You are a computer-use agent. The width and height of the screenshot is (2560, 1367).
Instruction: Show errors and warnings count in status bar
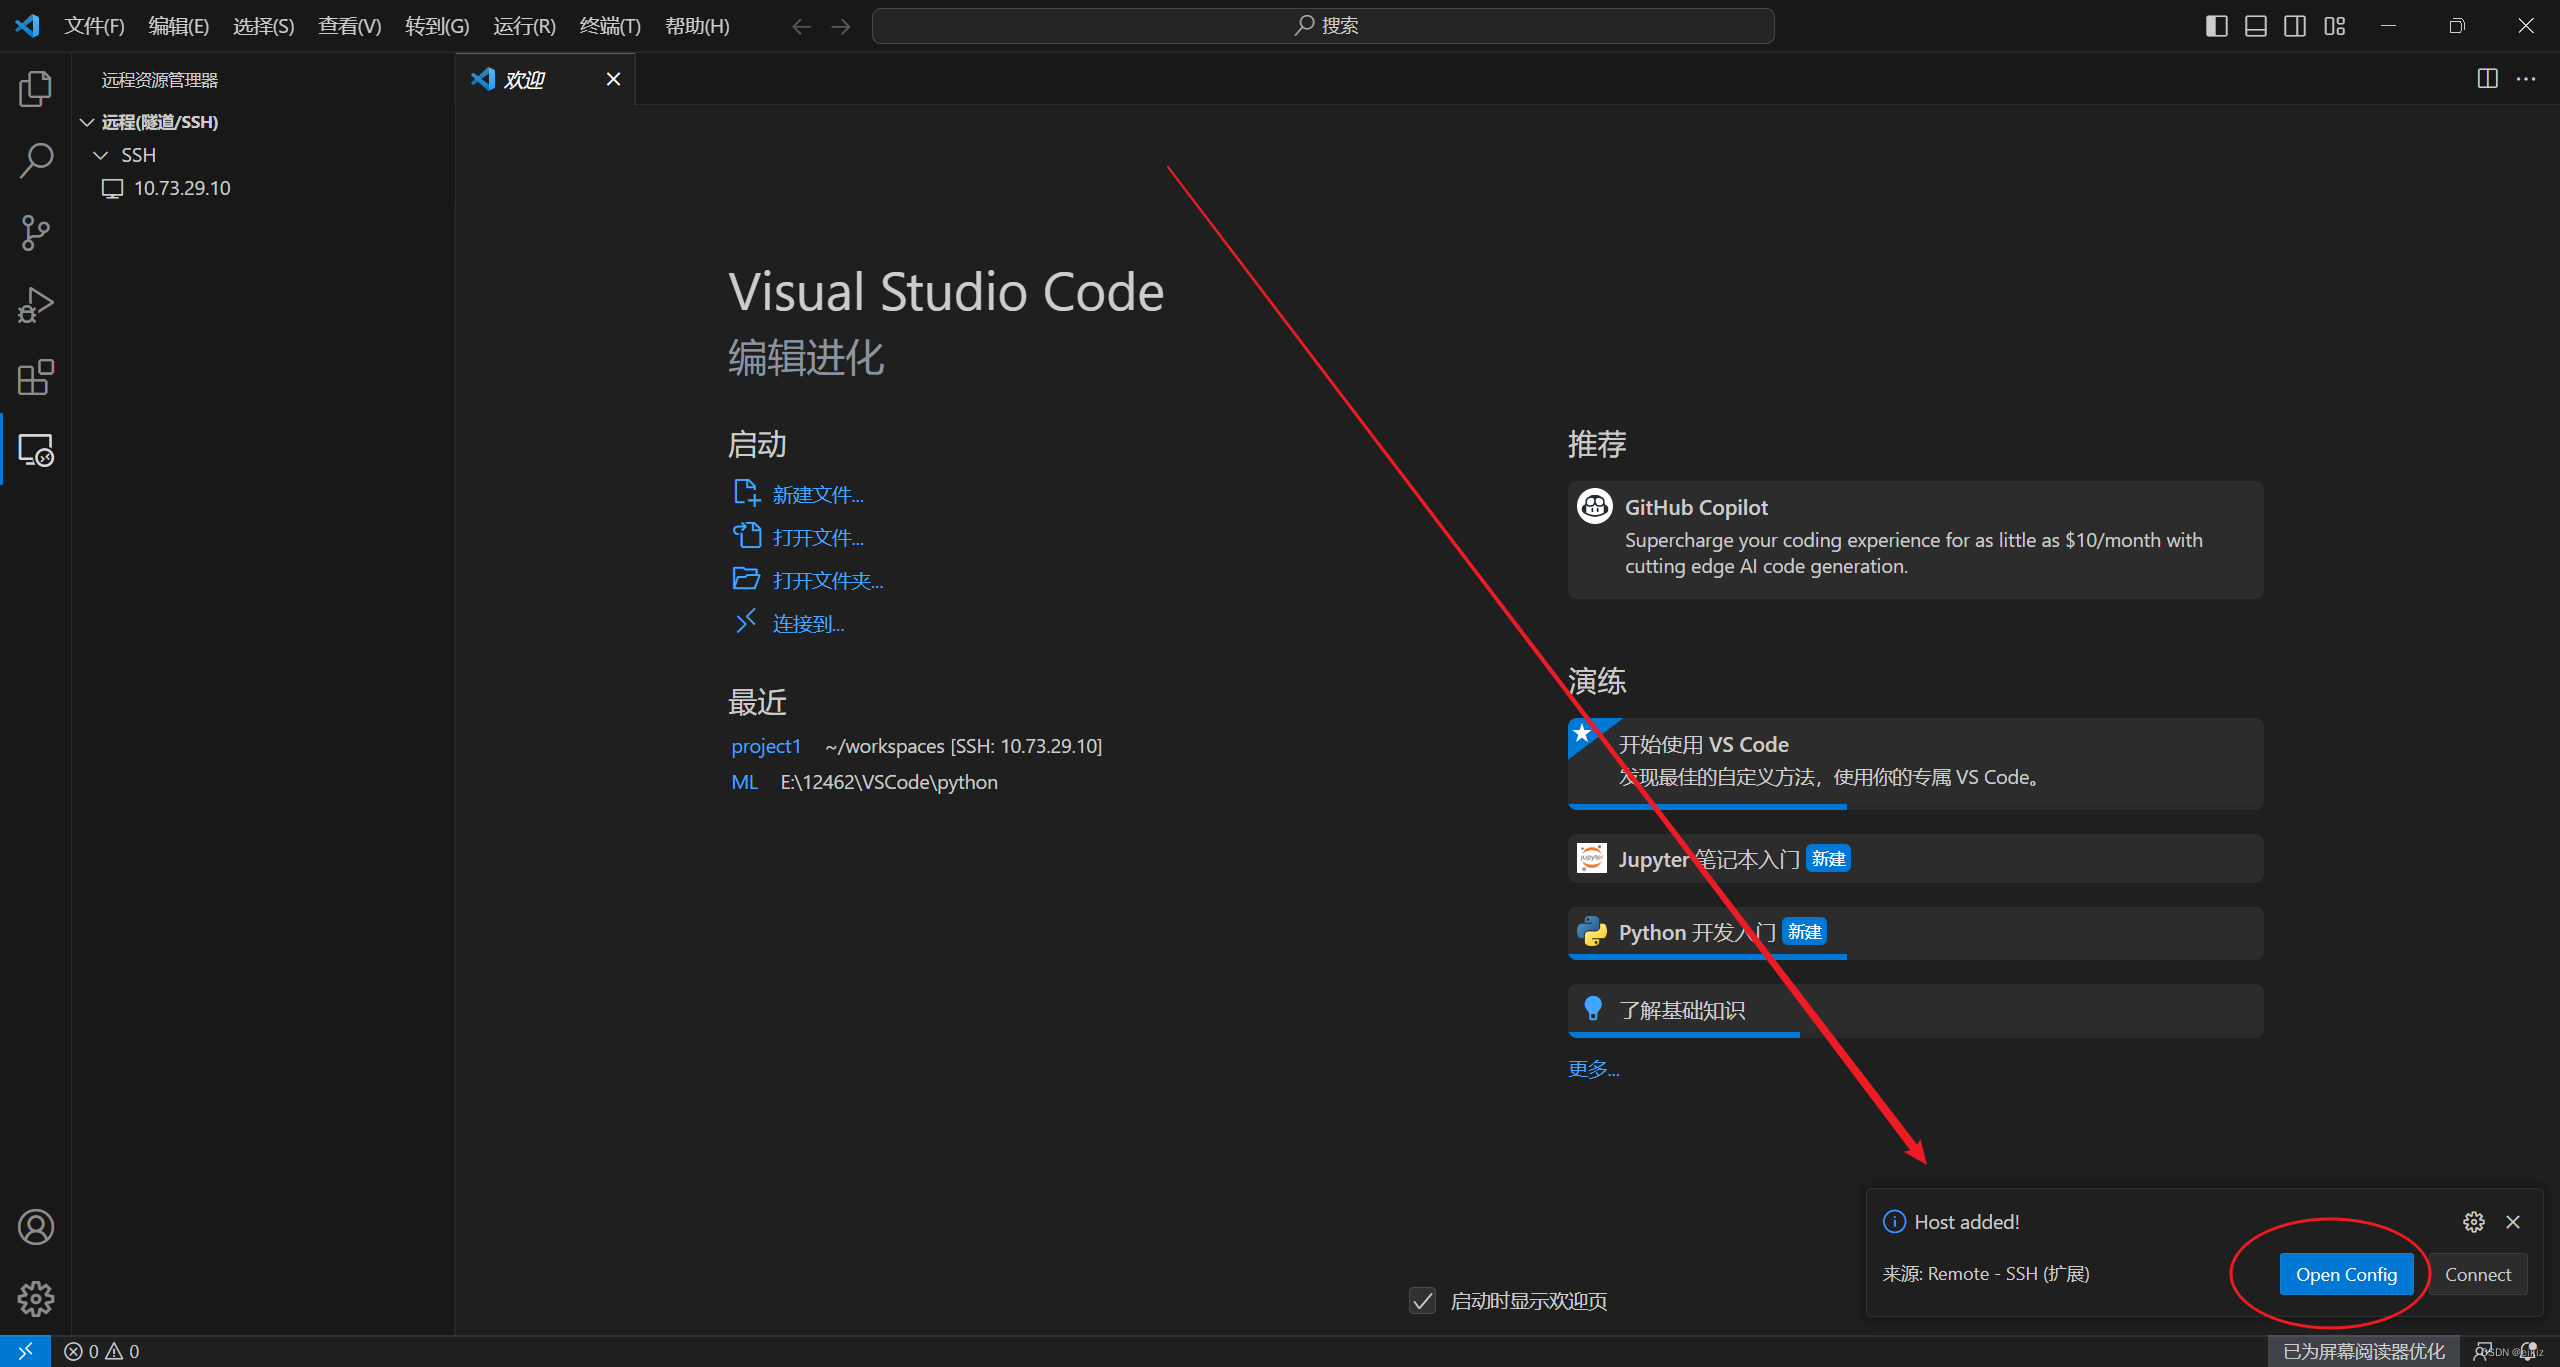102,1351
